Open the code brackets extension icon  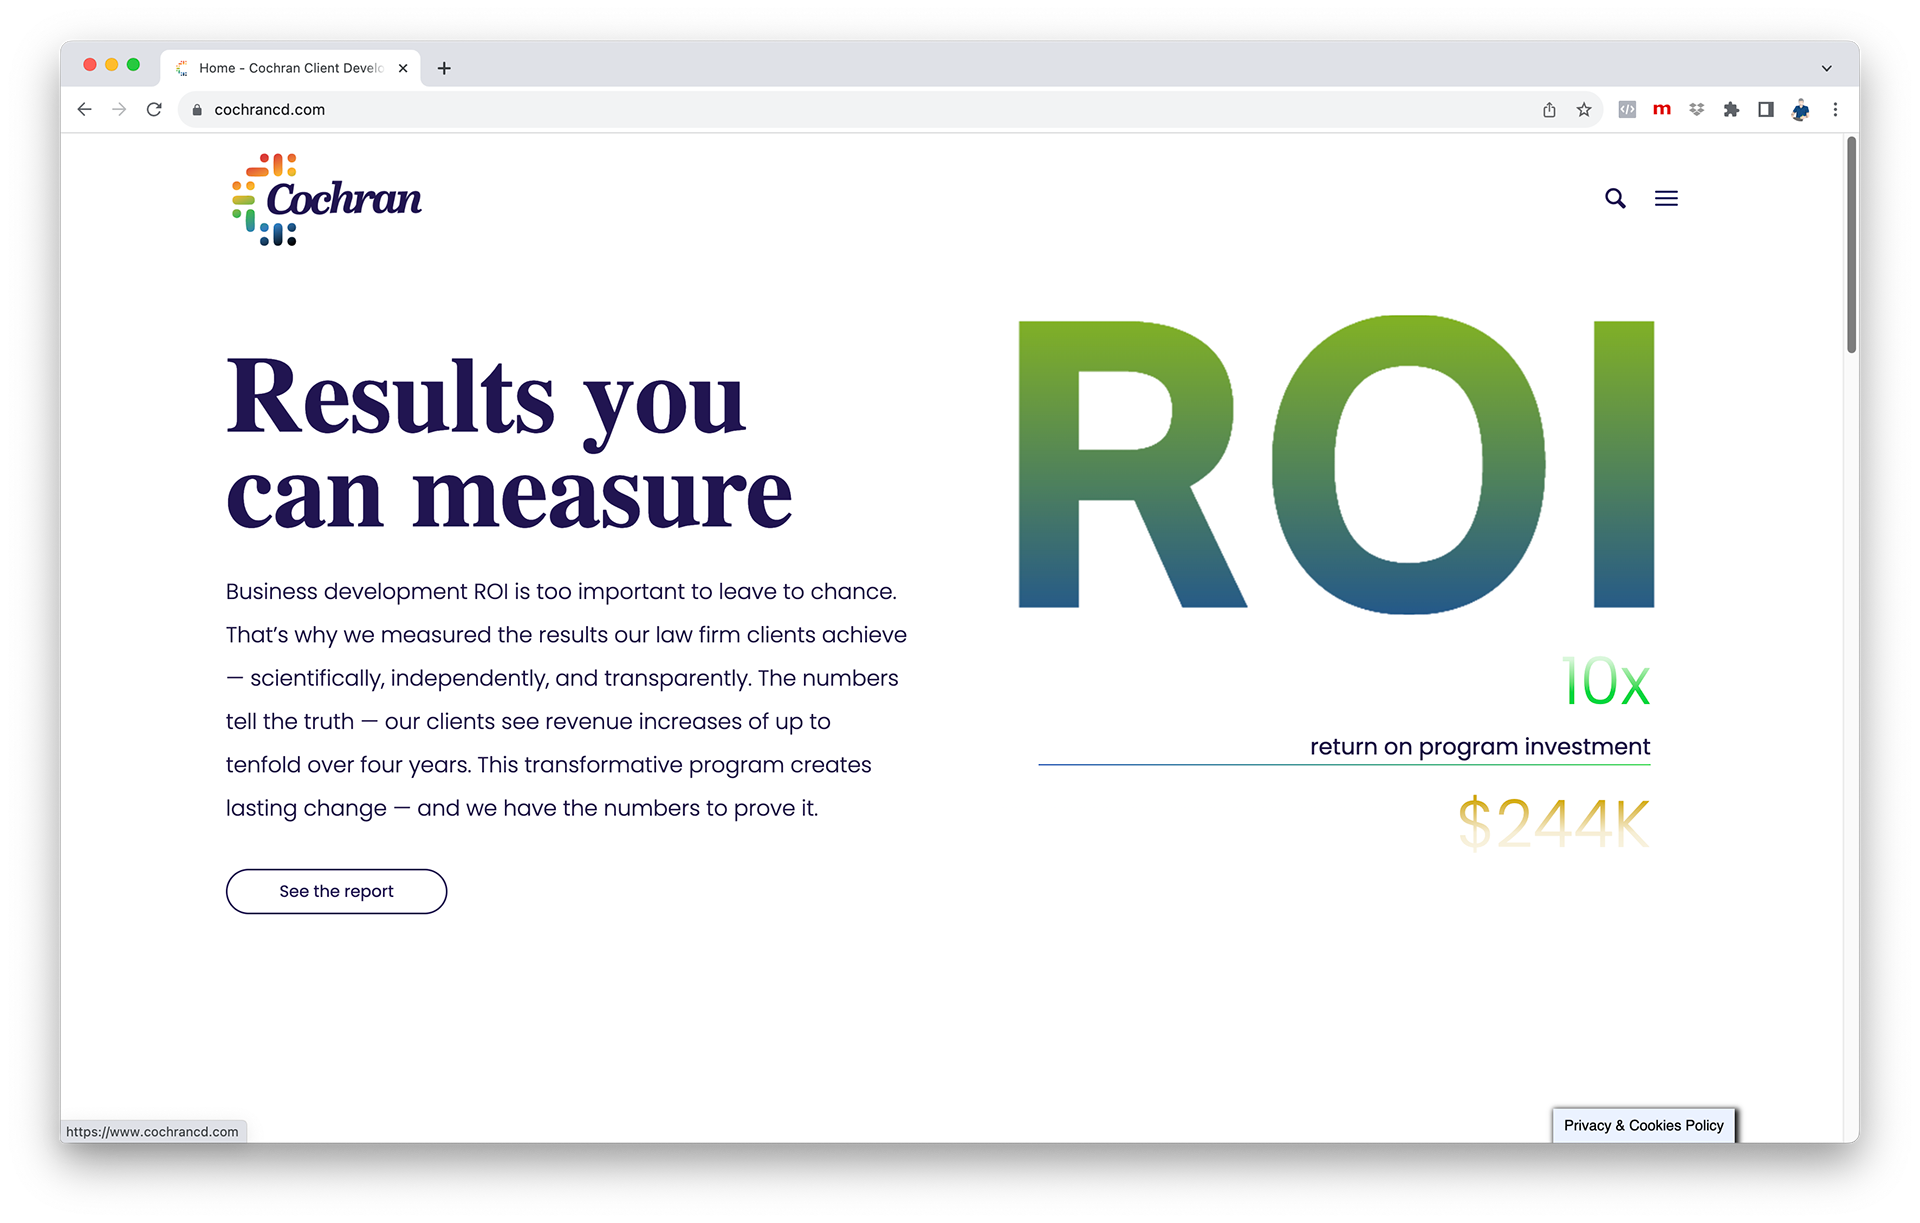[1627, 110]
